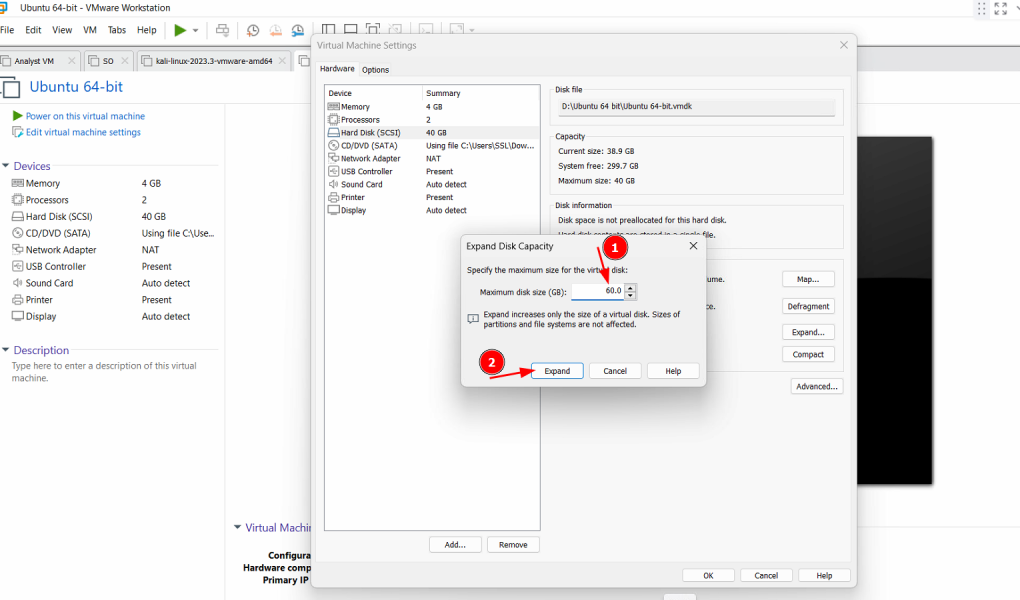Click the Send Ctrl+Alt+Del toolbar icon
Viewport: 1020px width, 600px height.
[x=222, y=30]
